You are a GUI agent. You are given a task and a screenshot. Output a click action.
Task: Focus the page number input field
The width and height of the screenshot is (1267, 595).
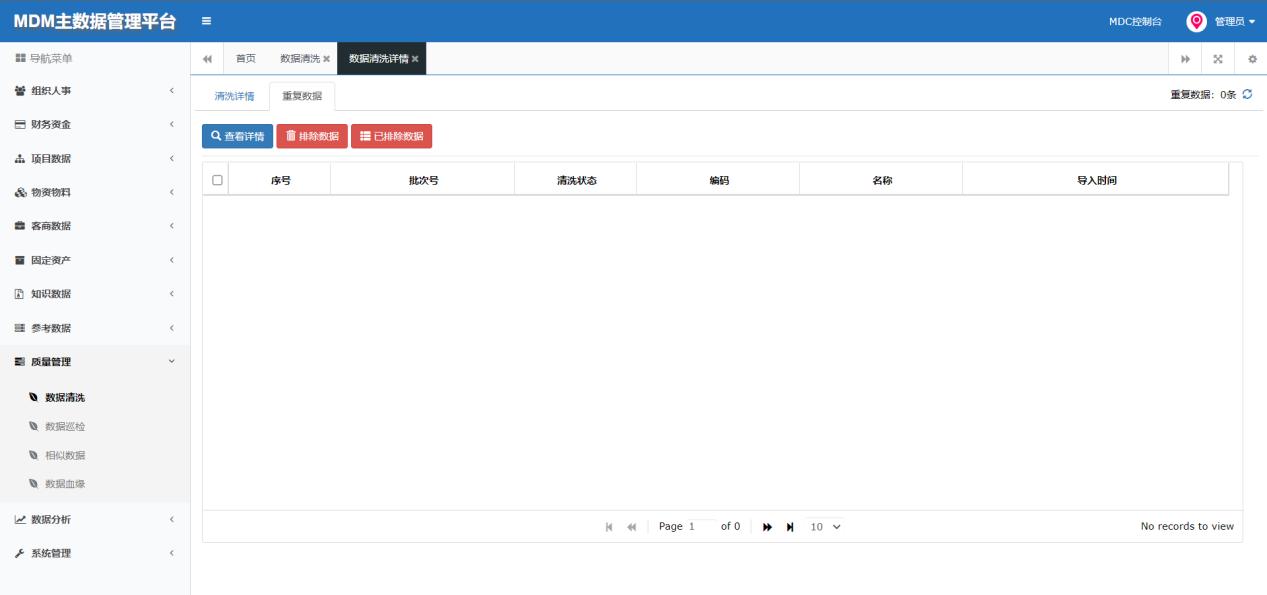coord(701,526)
